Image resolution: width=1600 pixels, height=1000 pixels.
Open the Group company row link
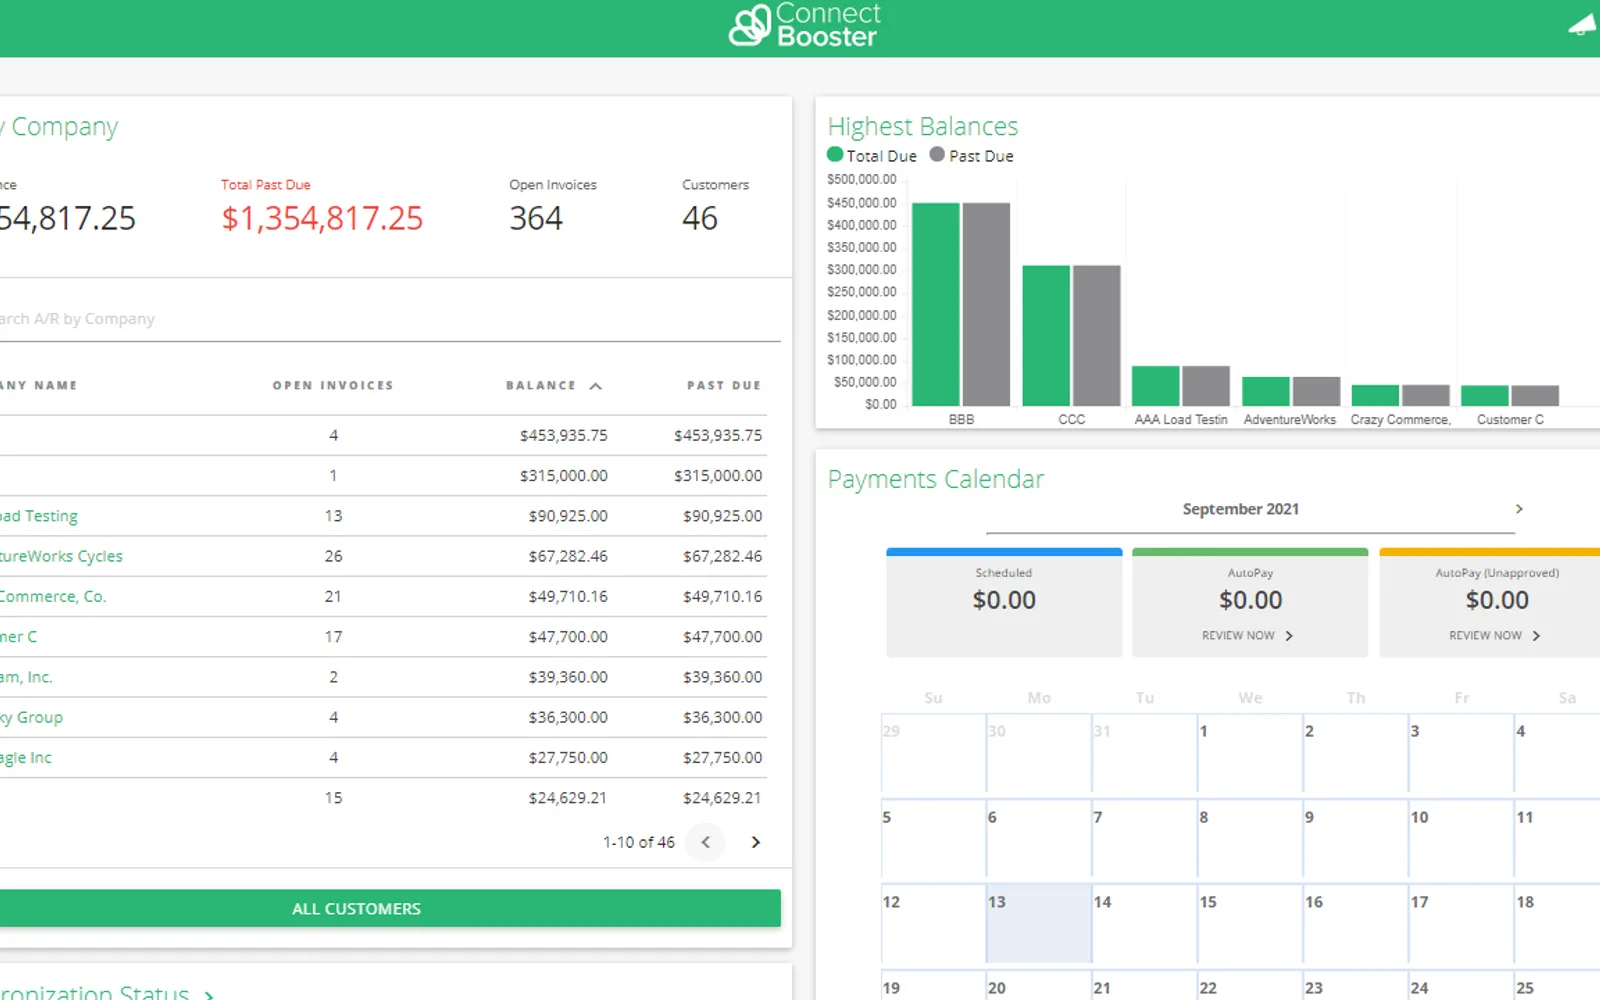pos(31,717)
